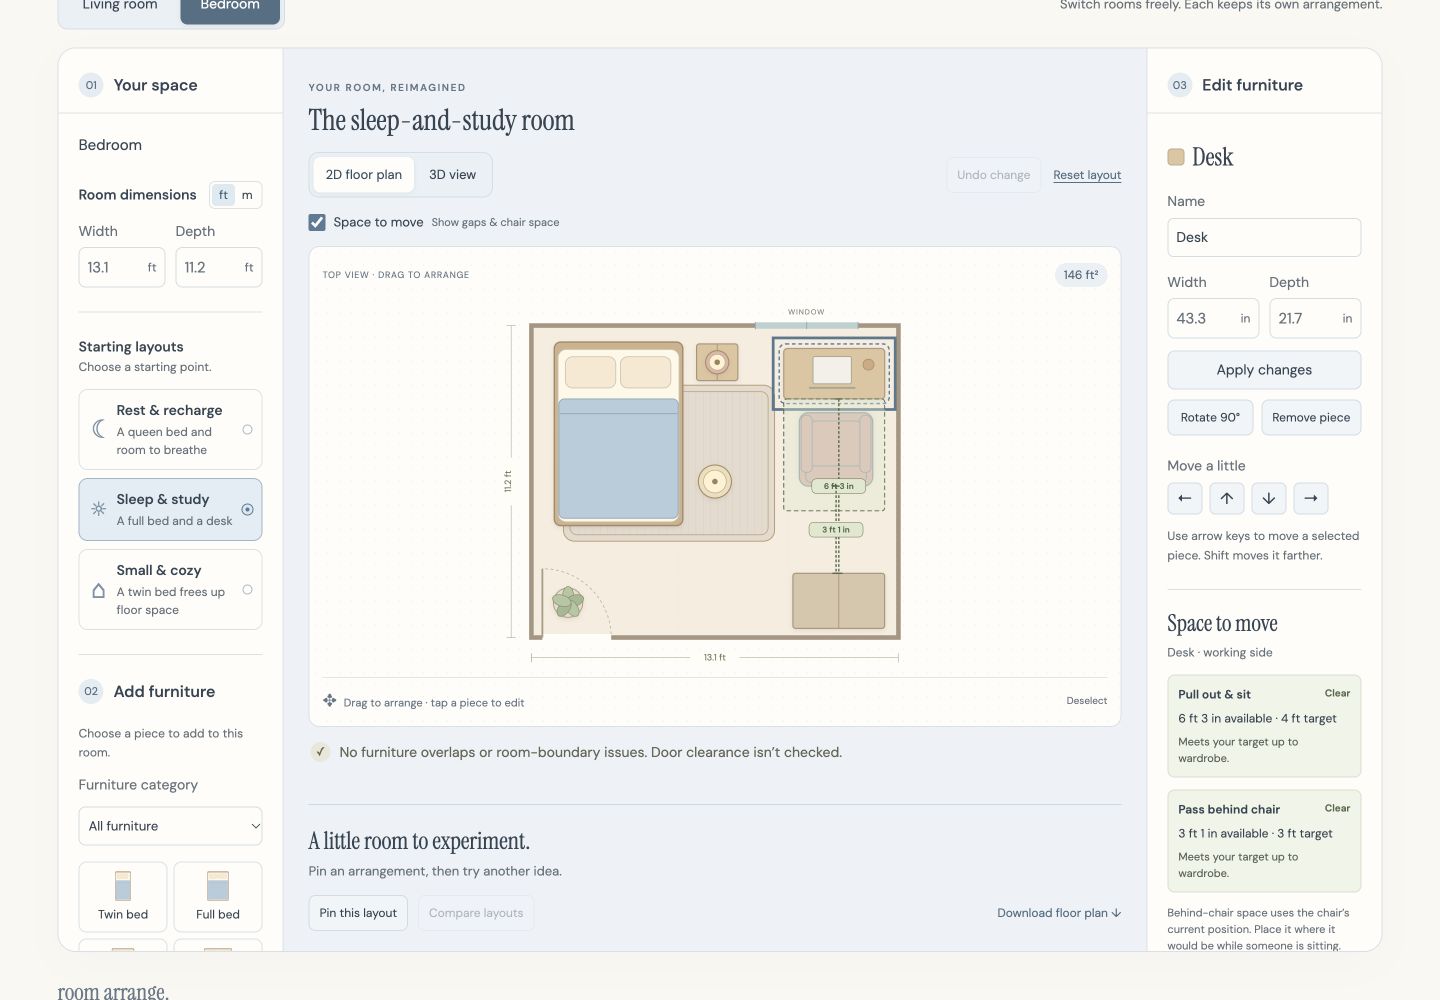Download the floor plan
Viewport: 1440px width, 1000px height.
1059,913
